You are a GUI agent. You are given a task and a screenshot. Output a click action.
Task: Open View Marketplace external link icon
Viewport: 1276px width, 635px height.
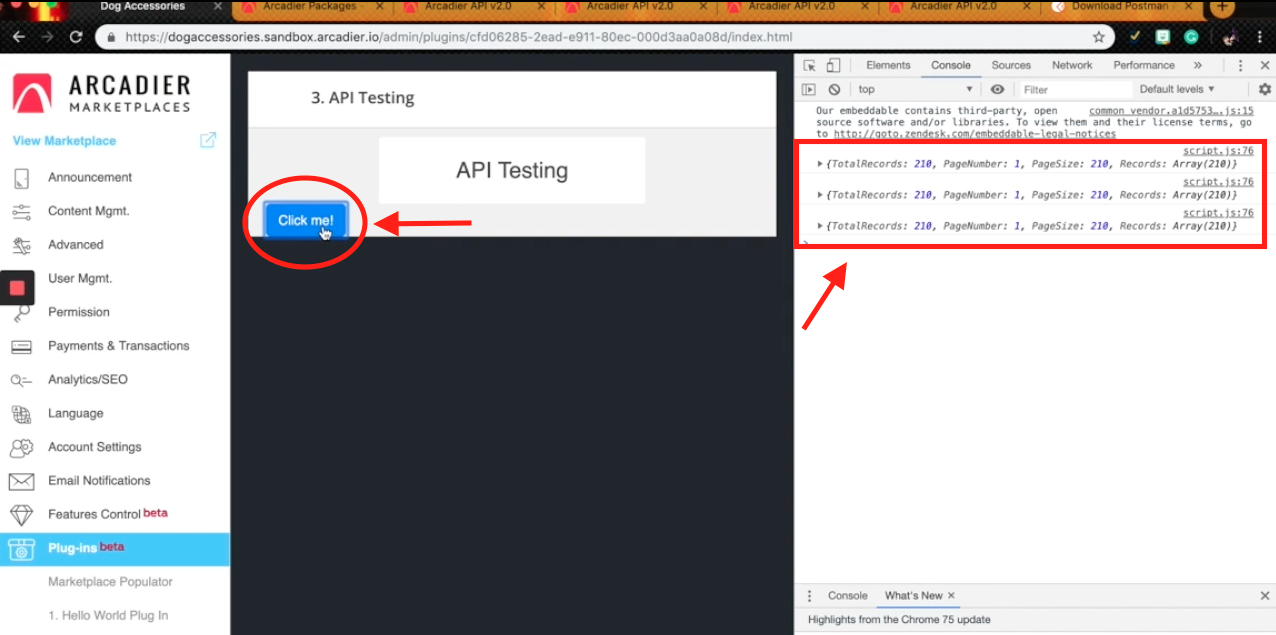(208, 140)
